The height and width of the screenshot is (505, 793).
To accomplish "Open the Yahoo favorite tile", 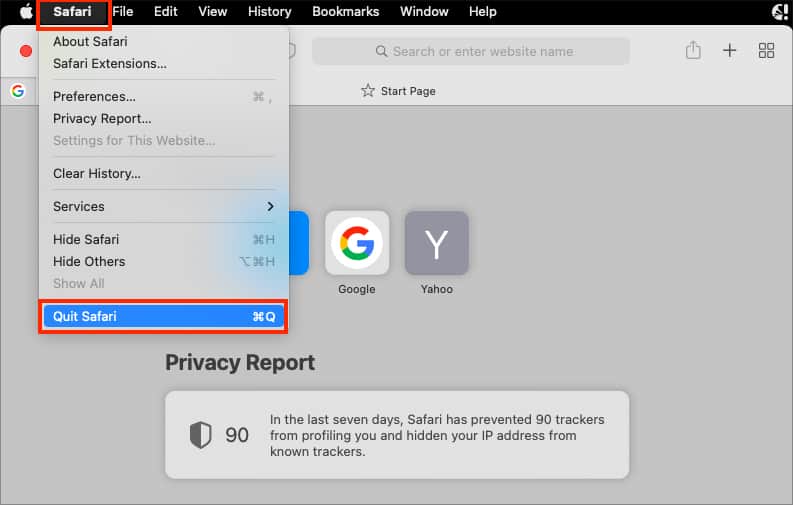I will coord(436,243).
